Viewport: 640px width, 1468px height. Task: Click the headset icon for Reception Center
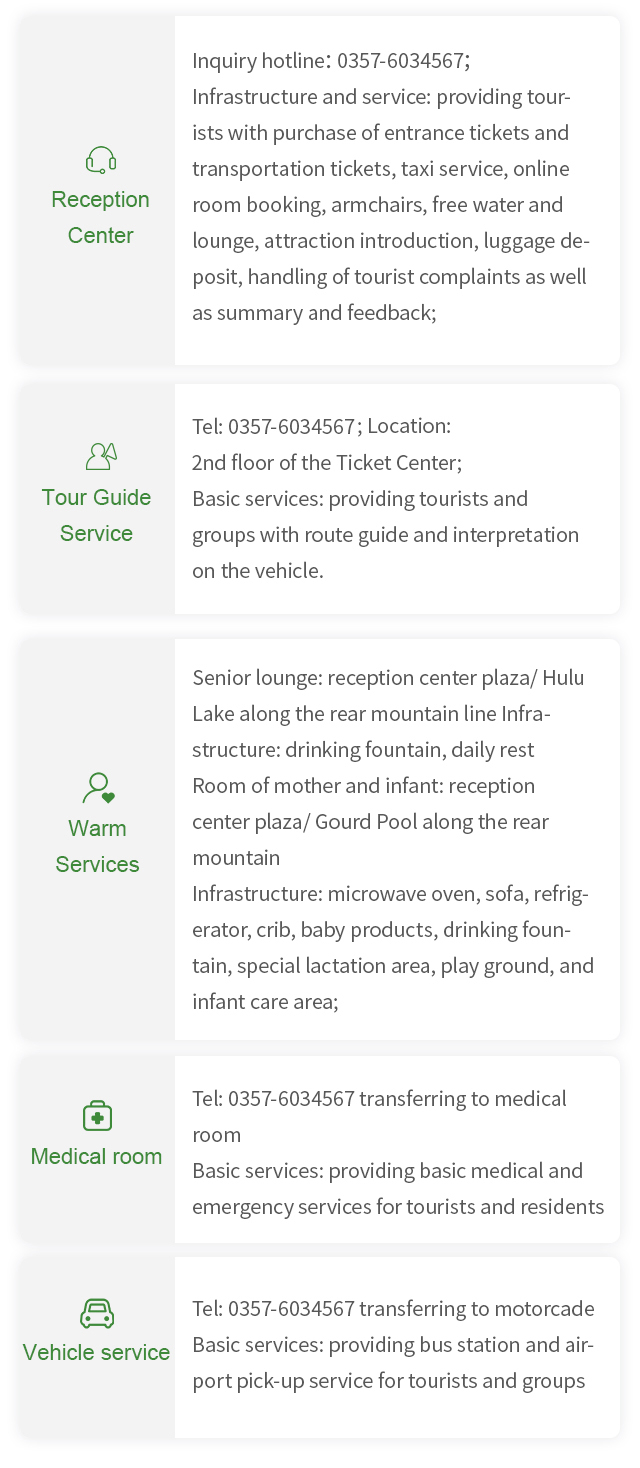[100, 160]
